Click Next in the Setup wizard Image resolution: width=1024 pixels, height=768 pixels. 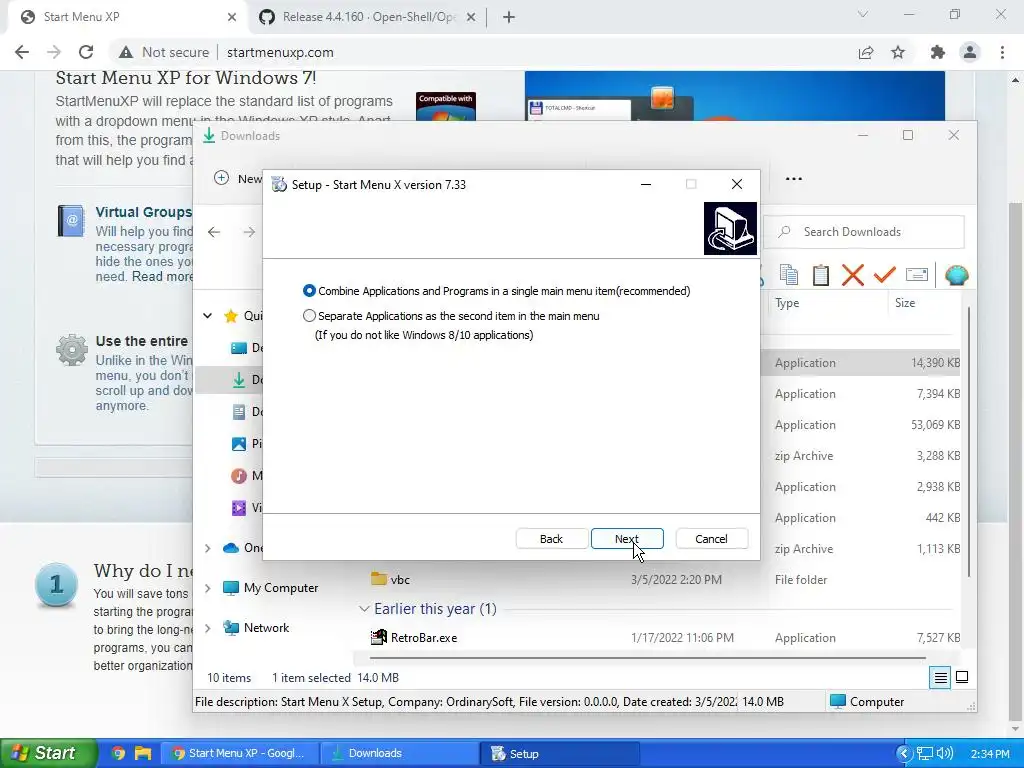(627, 539)
